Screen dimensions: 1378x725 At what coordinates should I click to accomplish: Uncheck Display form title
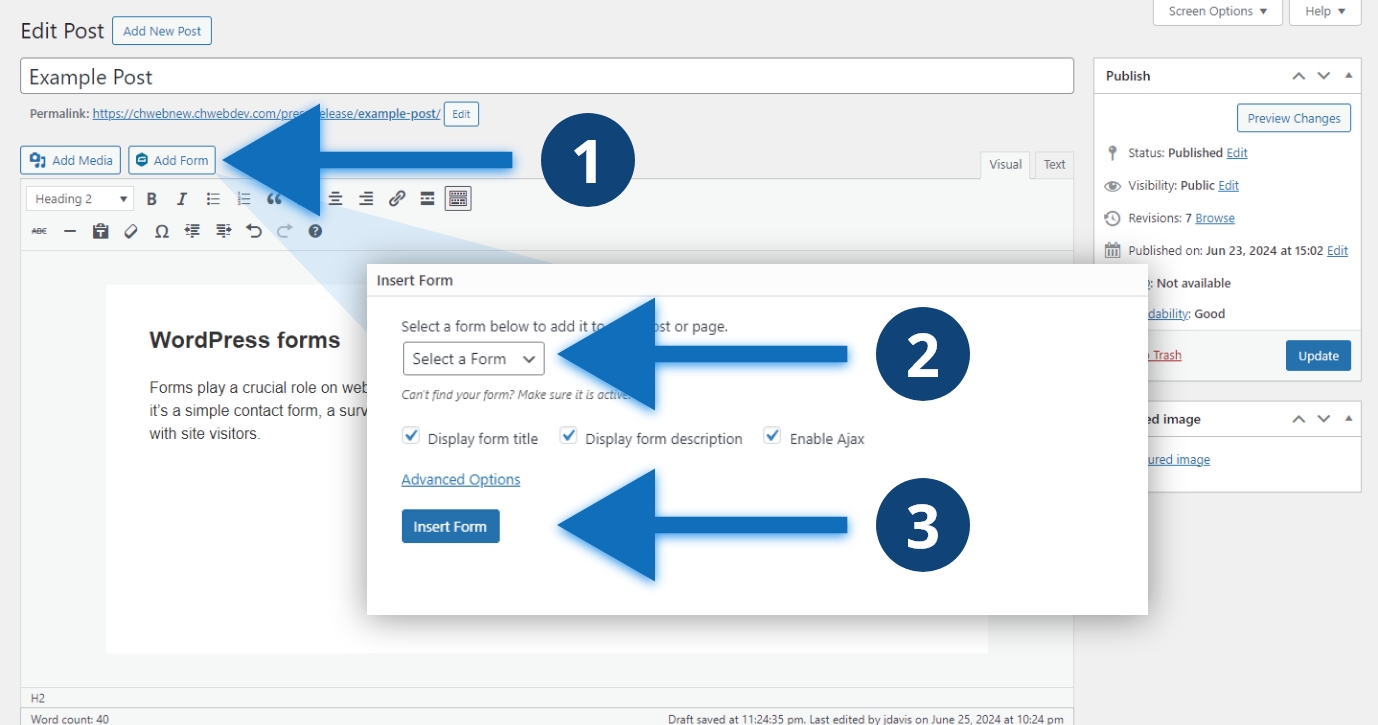[x=410, y=436]
